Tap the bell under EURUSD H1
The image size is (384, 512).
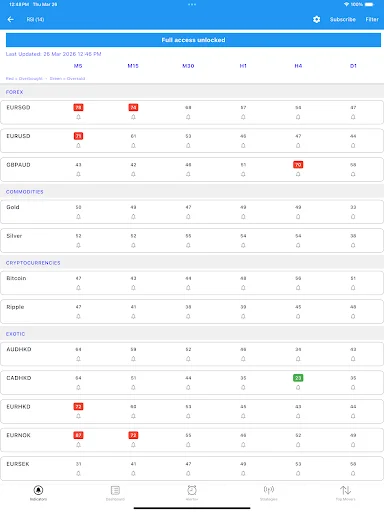pyautogui.click(x=243, y=146)
